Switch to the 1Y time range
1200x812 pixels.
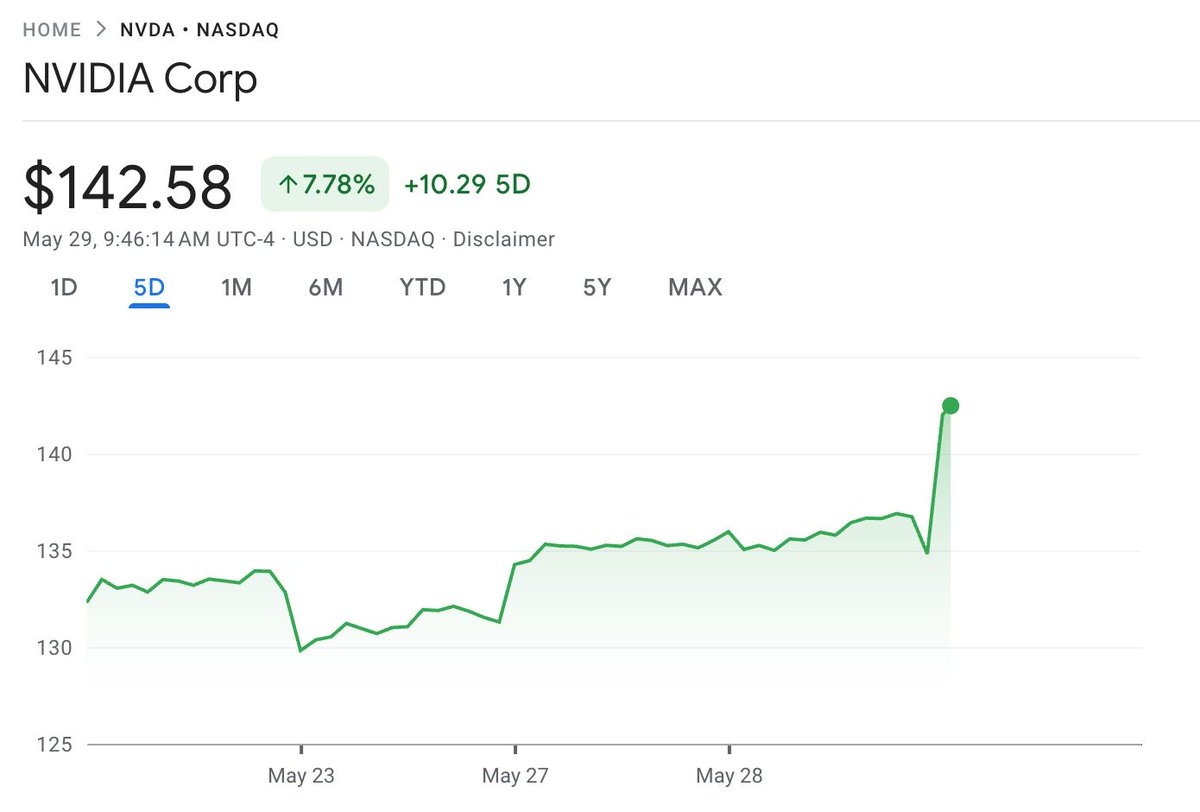pos(512,287)
